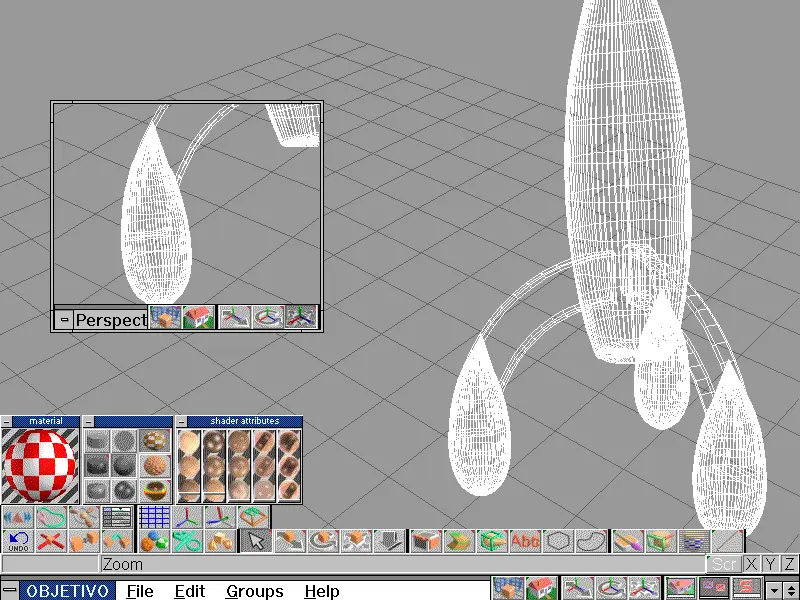Open material panel control menu box
The height and width of the screenshot is (600, 800).
pos(7,422)
